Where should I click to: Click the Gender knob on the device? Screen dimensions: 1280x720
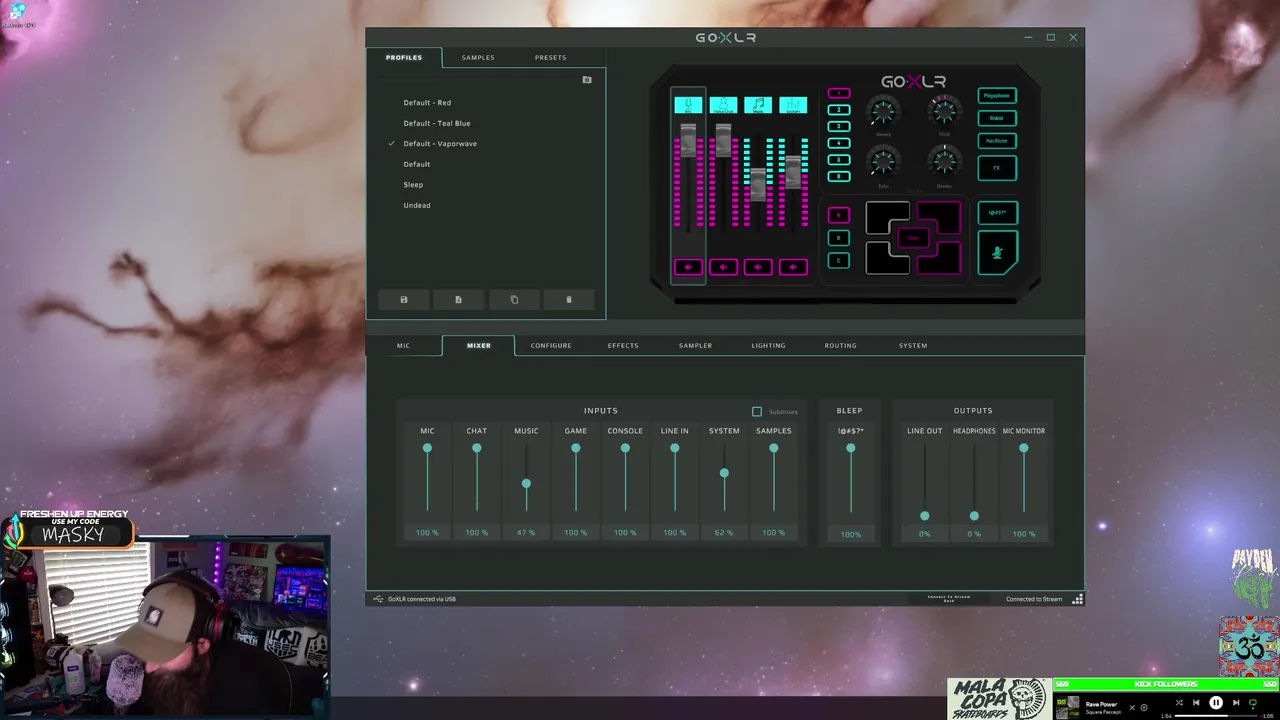click(944, 162)
